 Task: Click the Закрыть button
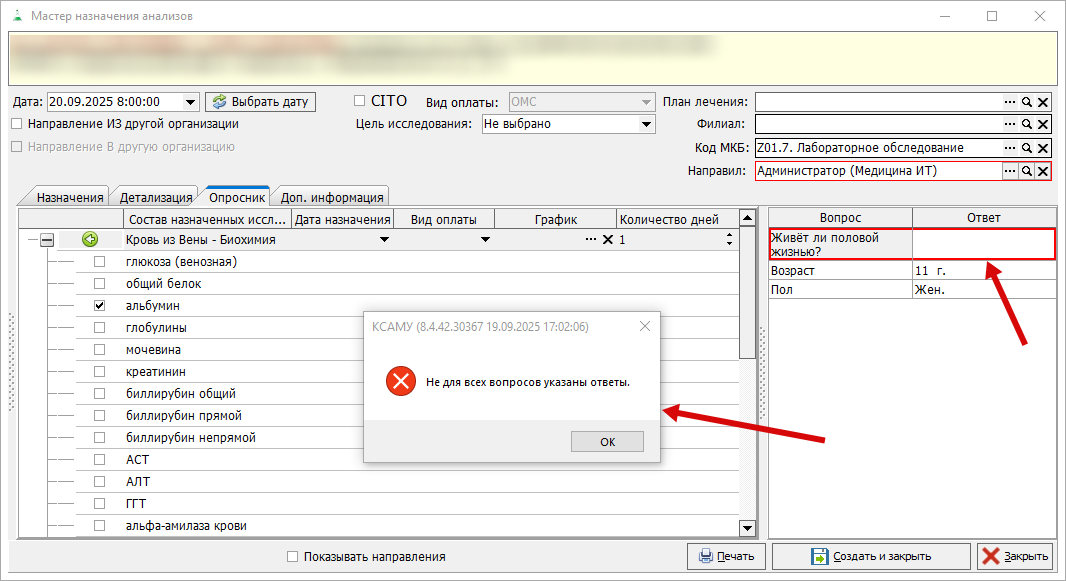(1015, 556)
